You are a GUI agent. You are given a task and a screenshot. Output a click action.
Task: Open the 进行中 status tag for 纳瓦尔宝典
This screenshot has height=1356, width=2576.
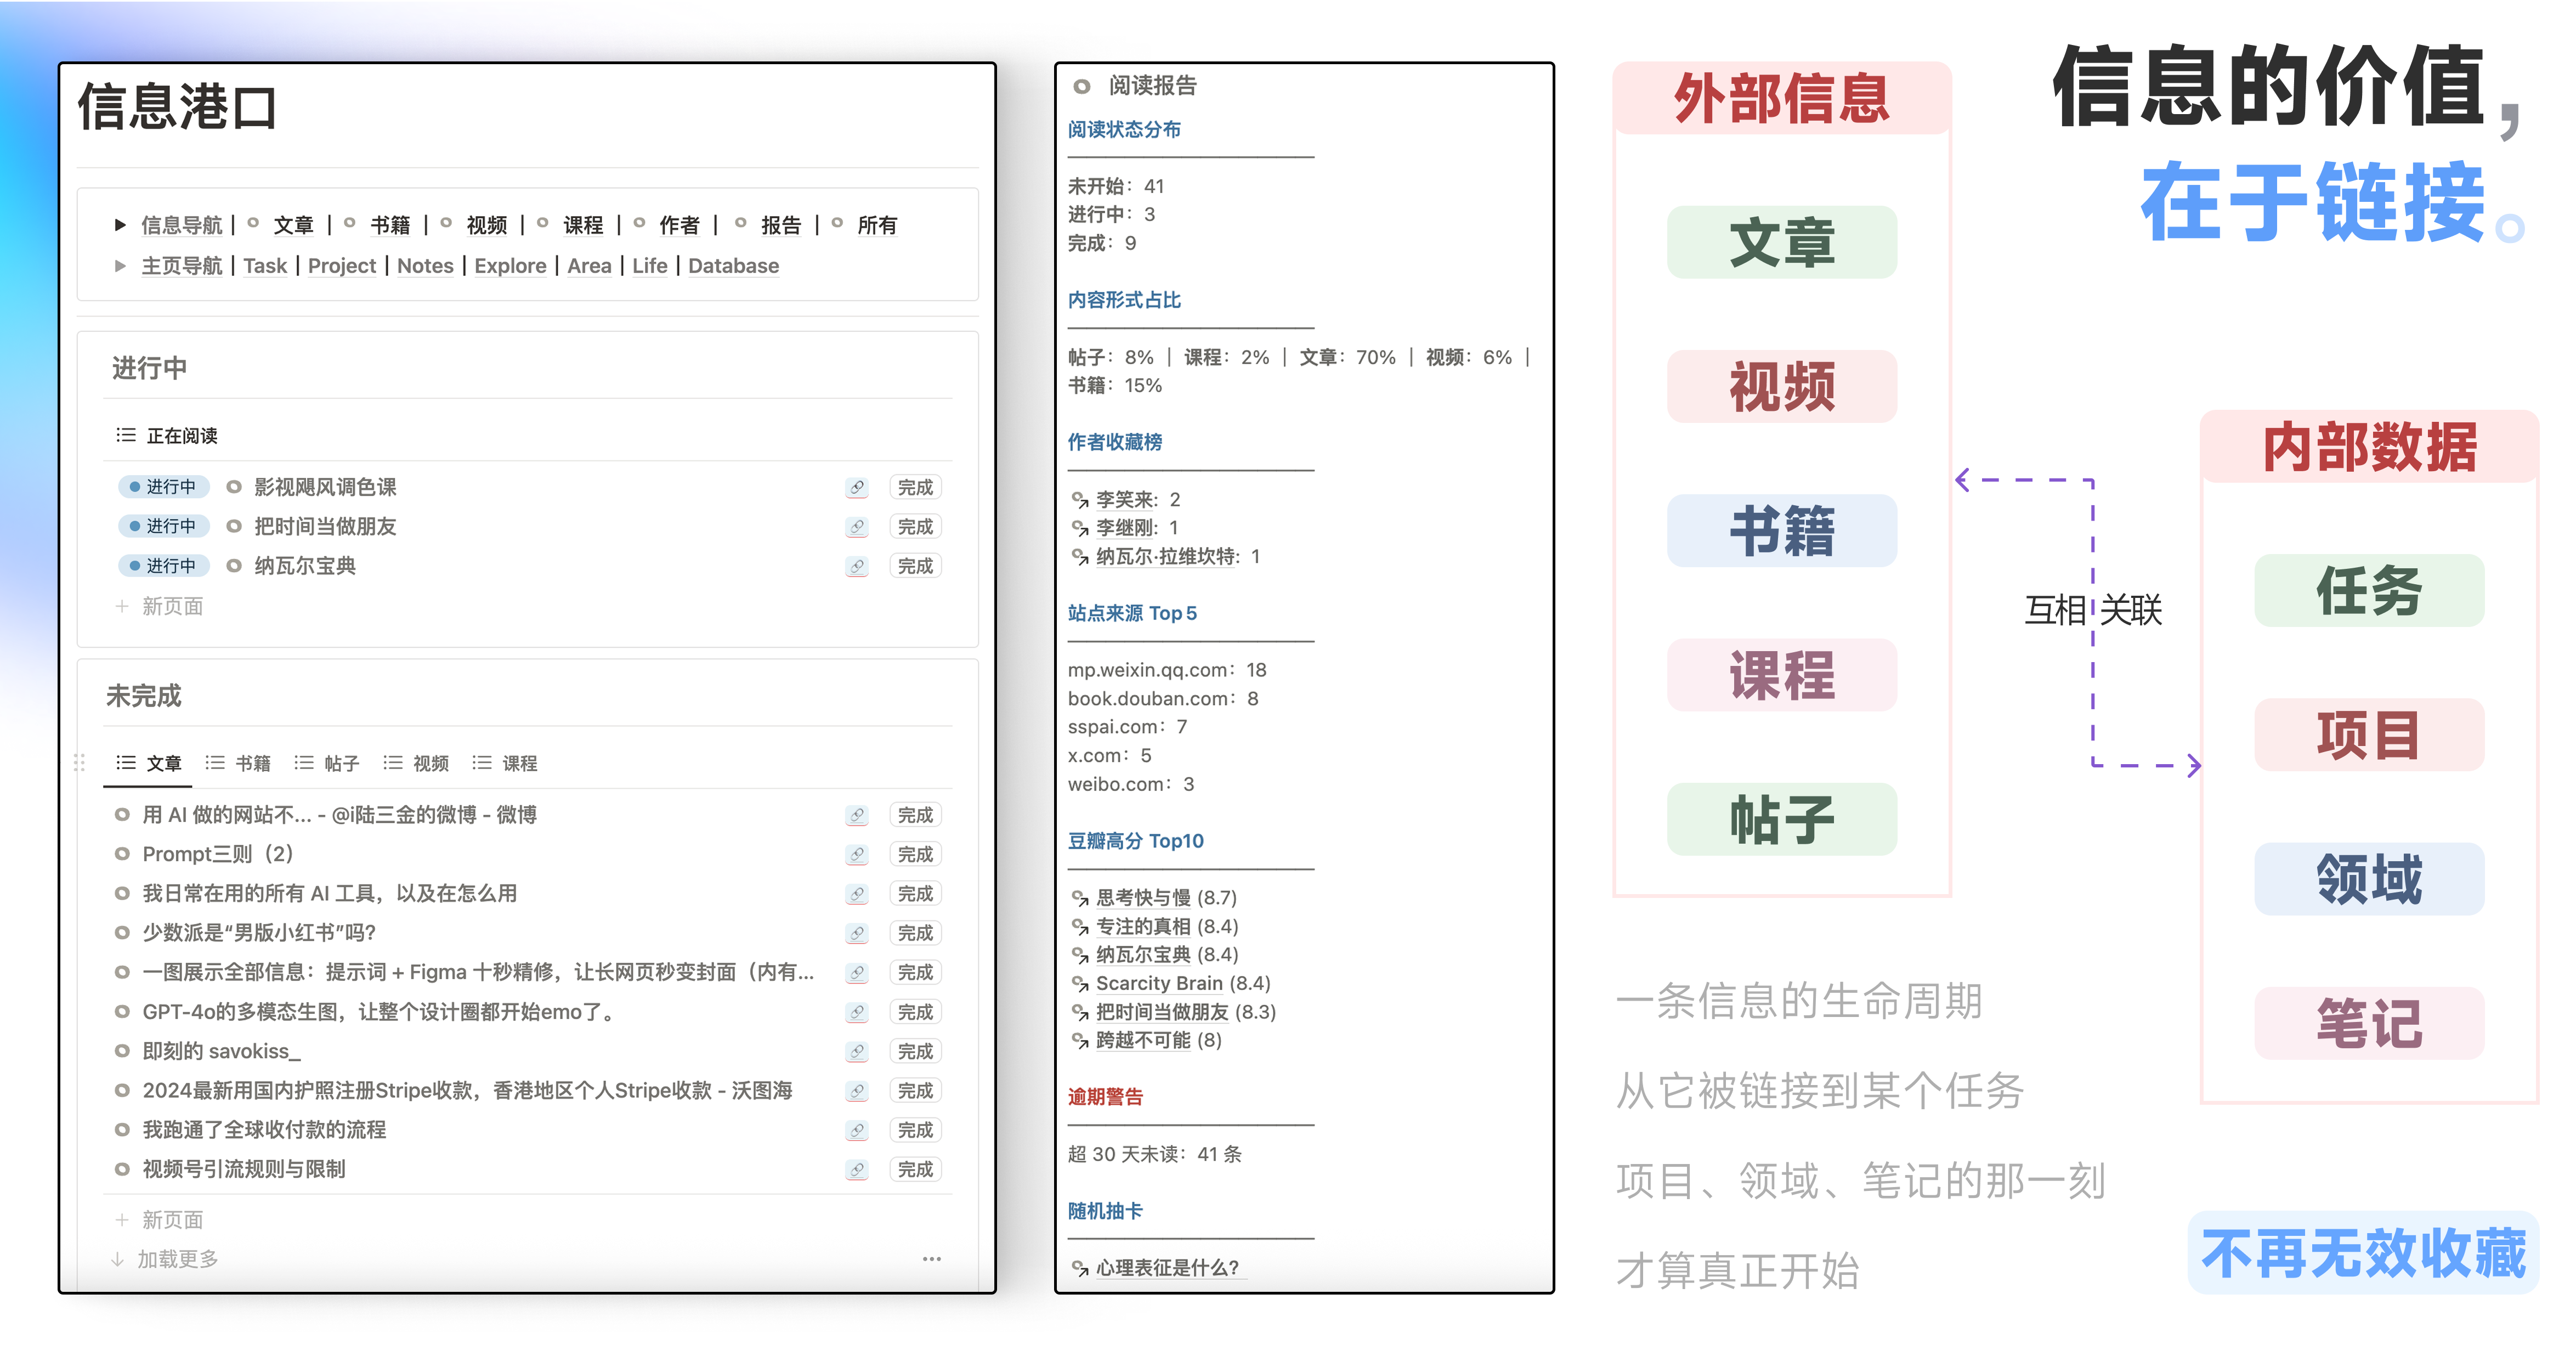coord(163,566)
